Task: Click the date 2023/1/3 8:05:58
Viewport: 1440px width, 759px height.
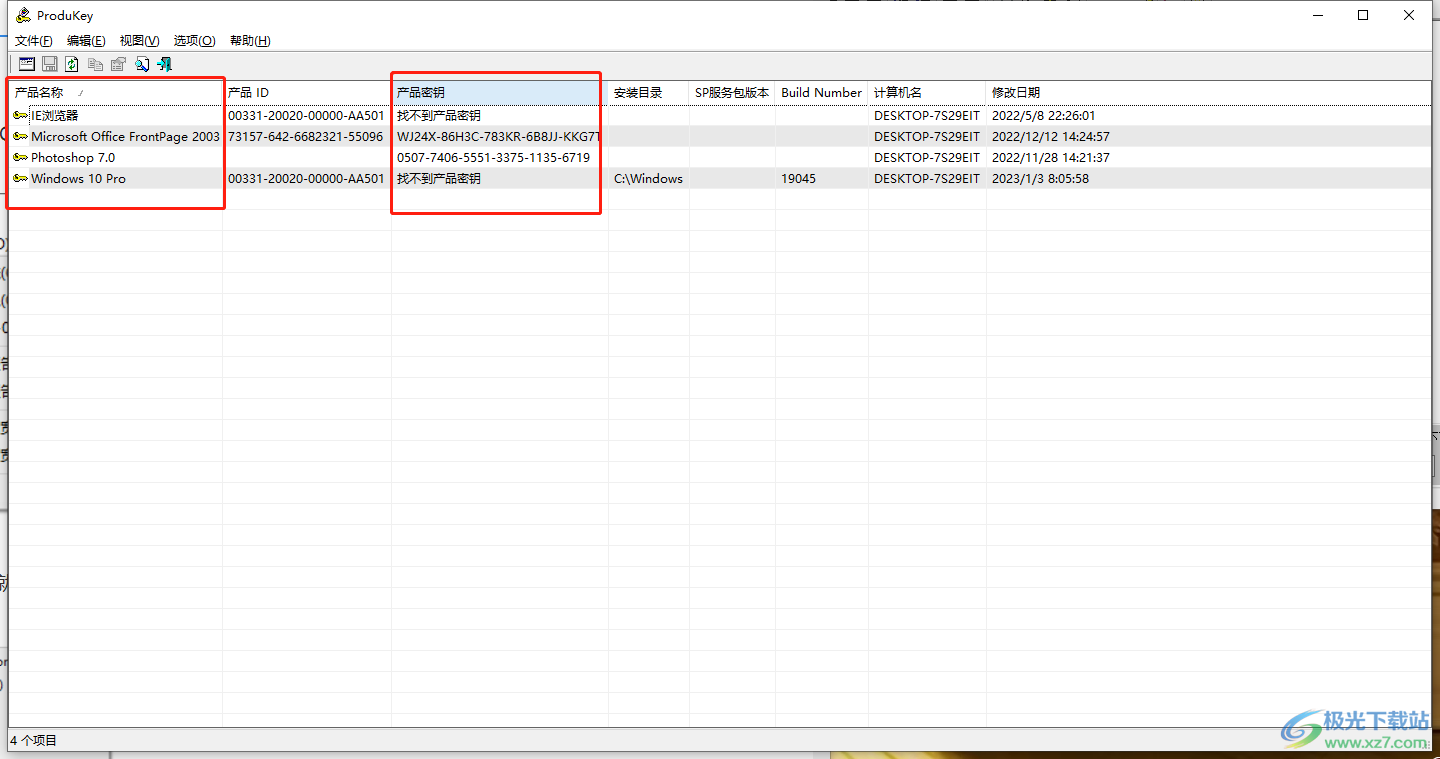Action: pyautogui.click(x=1040, y=178)
